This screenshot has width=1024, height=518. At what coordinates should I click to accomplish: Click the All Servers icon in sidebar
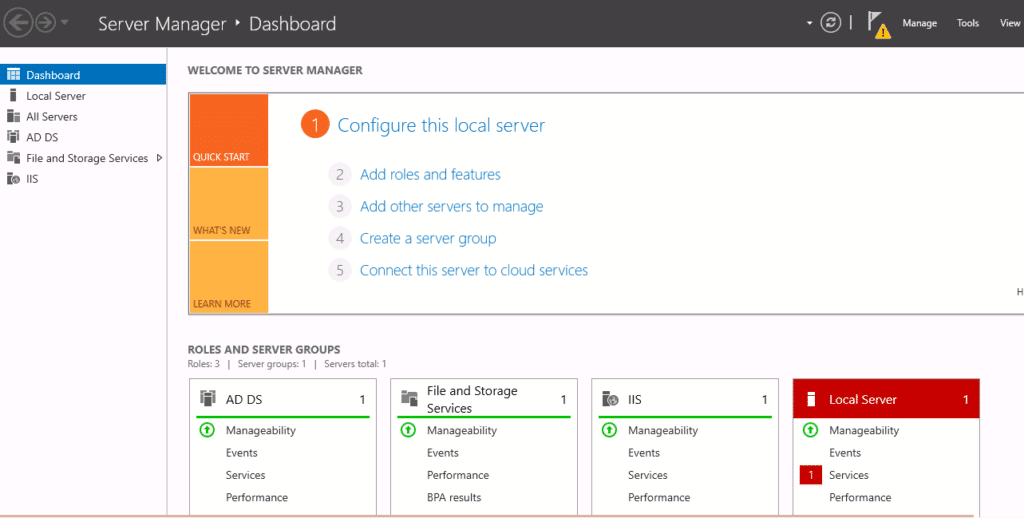[13, 116]
